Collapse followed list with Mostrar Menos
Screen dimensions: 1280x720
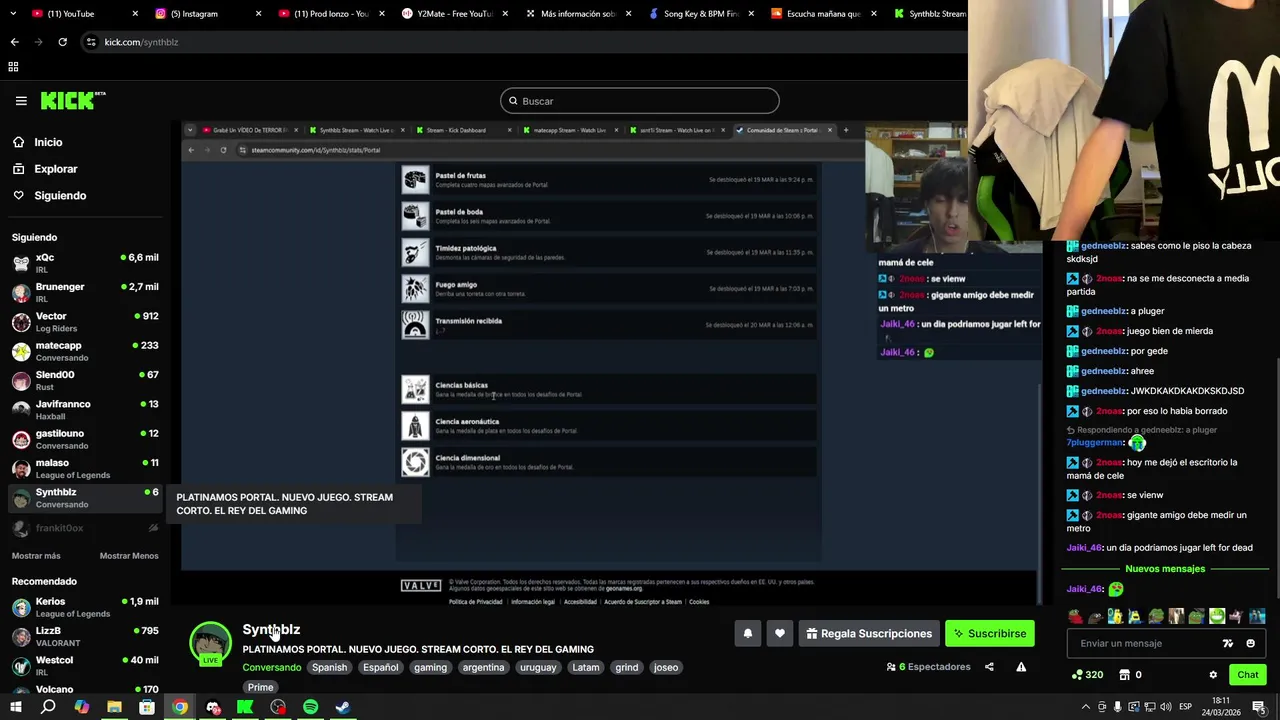coord(129,556)
